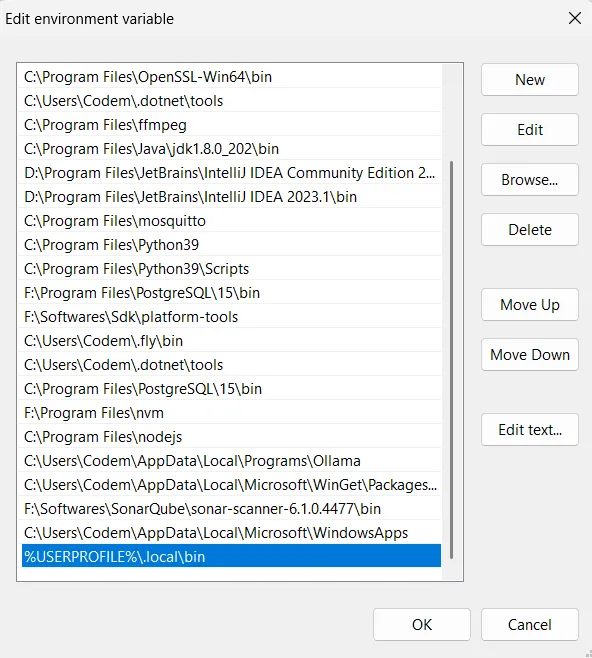592x658 pixels.
Task: Click the Move Down button
Action: 529,355
